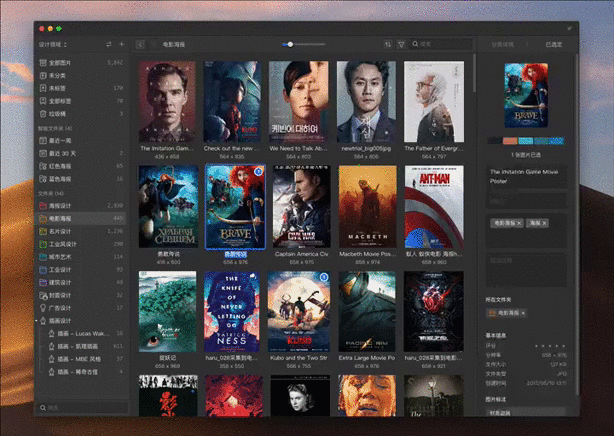Add a new folder with plus icon
The height and width of the screenshot is (436, 614).
(121, 44)
